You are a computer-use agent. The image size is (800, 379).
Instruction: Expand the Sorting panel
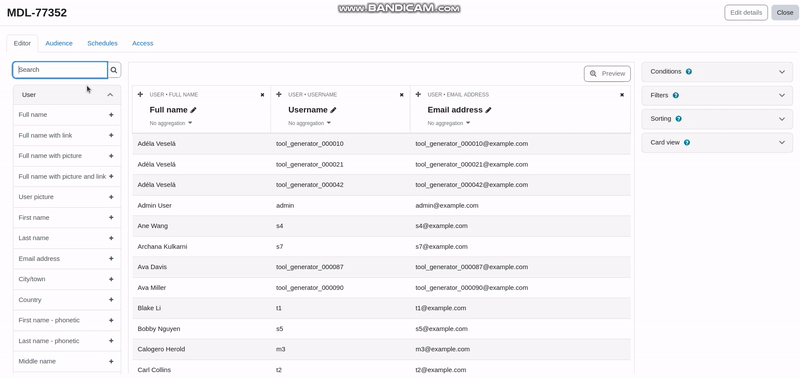tap(717, 119)
